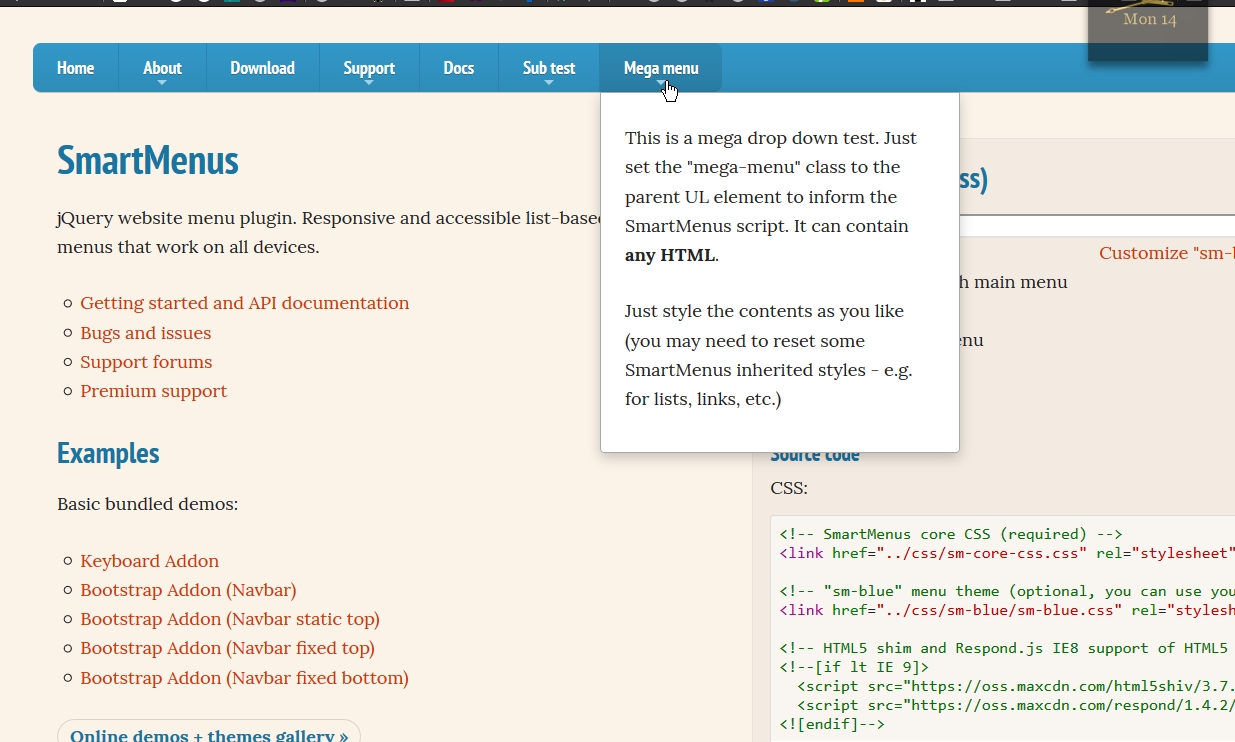This screenshot has height=742, width=1235.
Task: Select the Home menu item
Action: (75, 67)
